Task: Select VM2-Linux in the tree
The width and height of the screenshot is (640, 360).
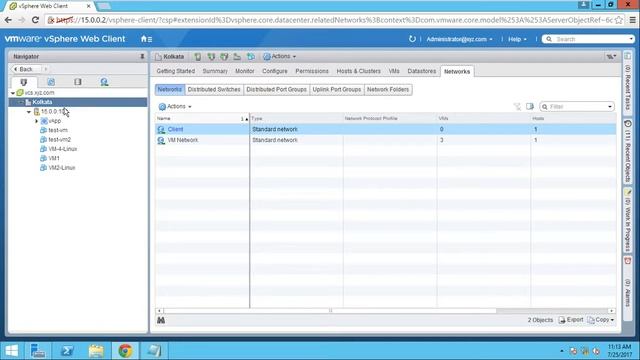Action: [62, 168]
